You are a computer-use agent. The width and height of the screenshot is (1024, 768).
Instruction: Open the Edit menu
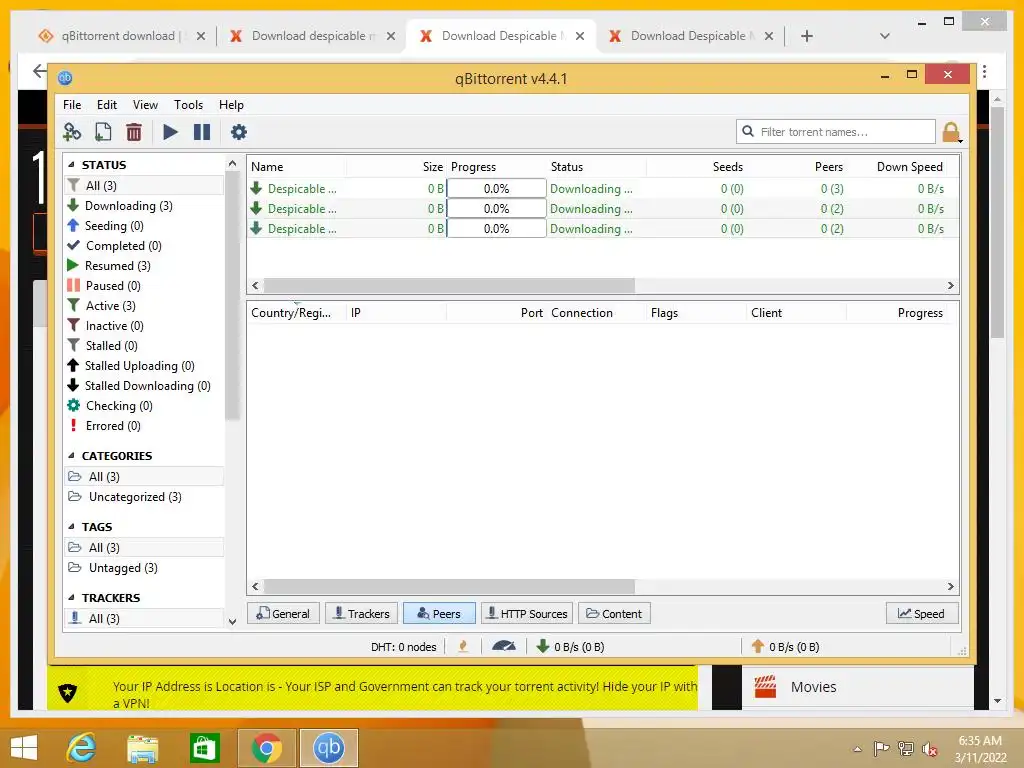tap(106, 104)
